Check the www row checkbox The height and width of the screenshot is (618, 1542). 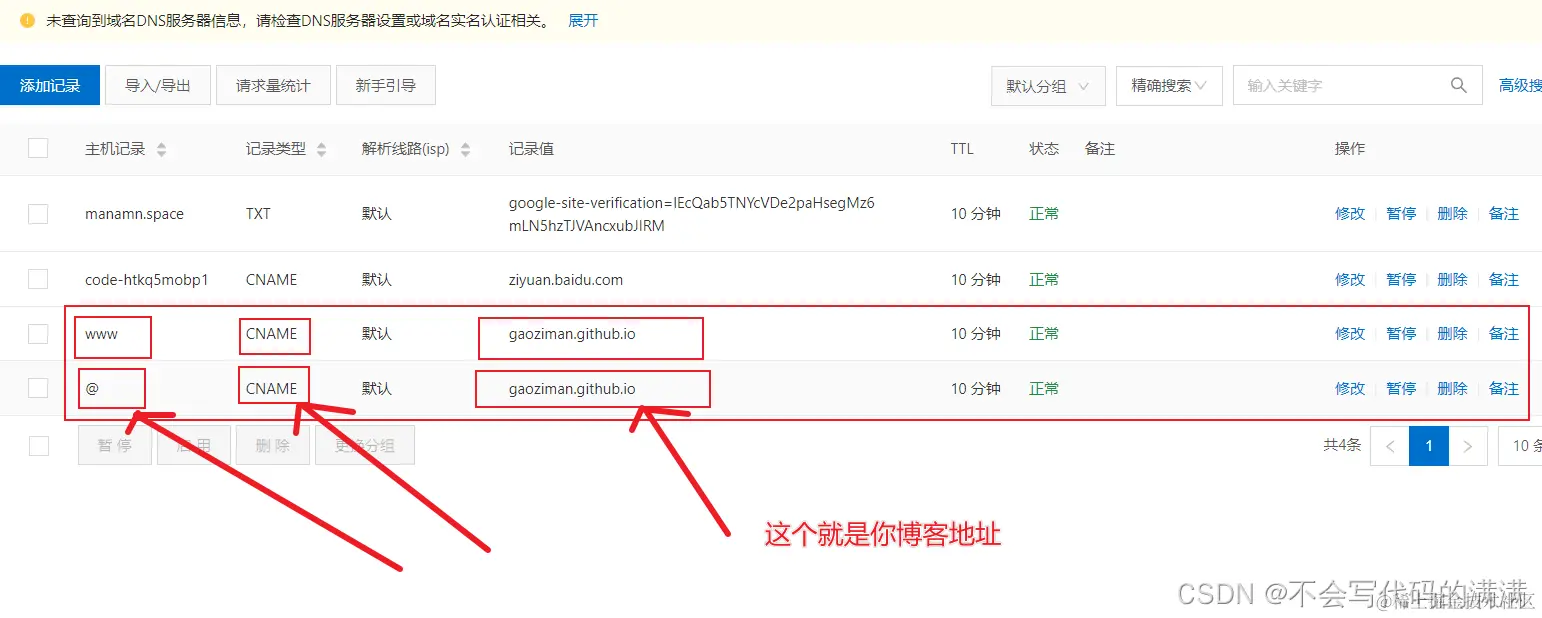[38, 334]
